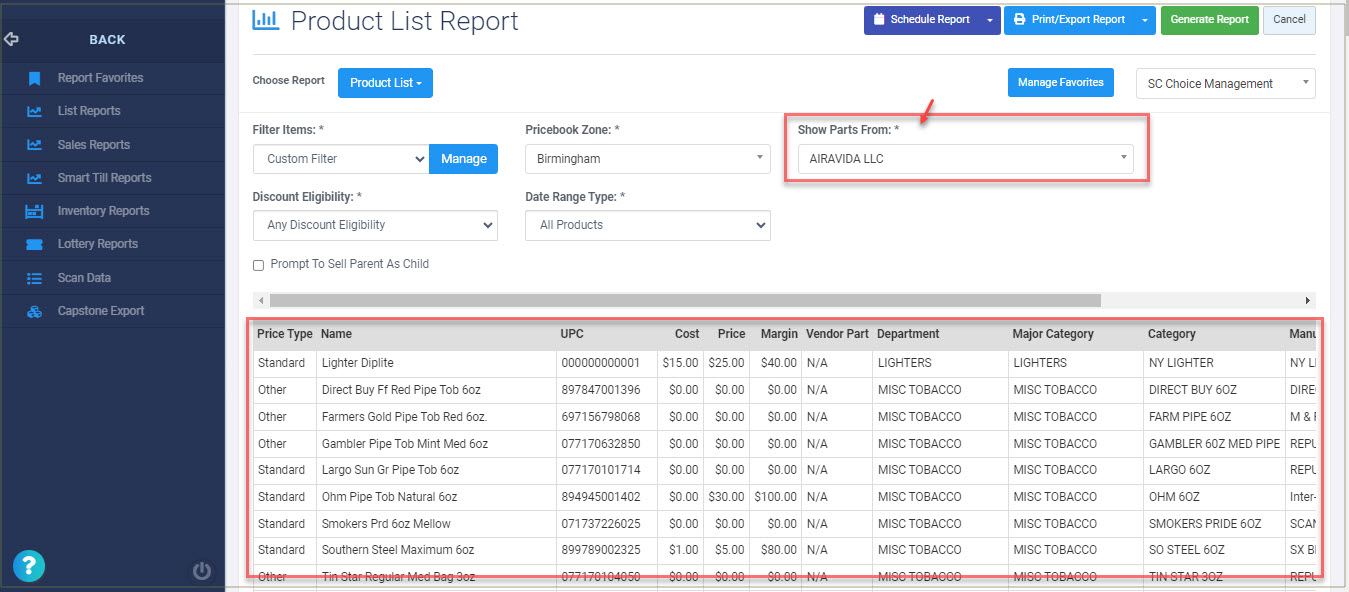This screenshot has height=592, width=1349.
Task: Open the Date Range Type dropdown
Action: 648,225
